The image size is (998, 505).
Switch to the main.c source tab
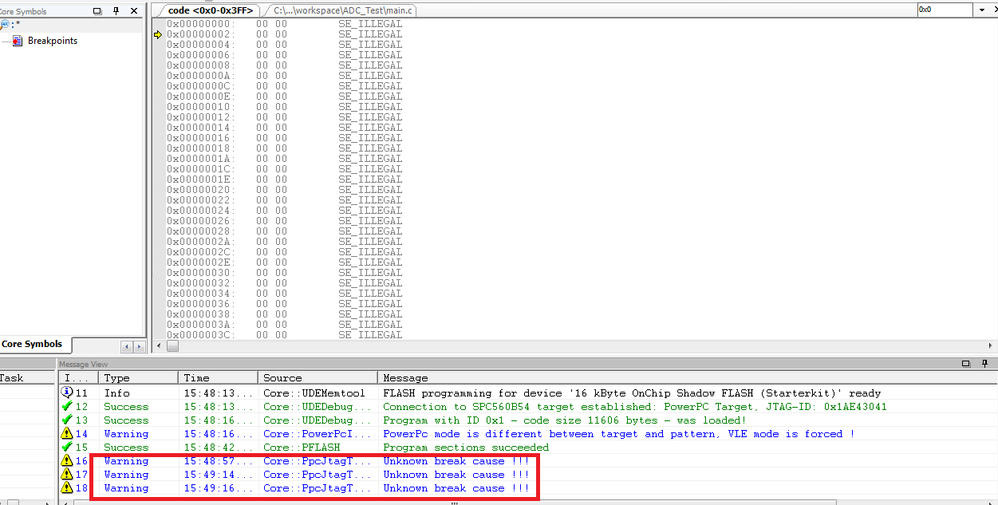tap(343, 11)
